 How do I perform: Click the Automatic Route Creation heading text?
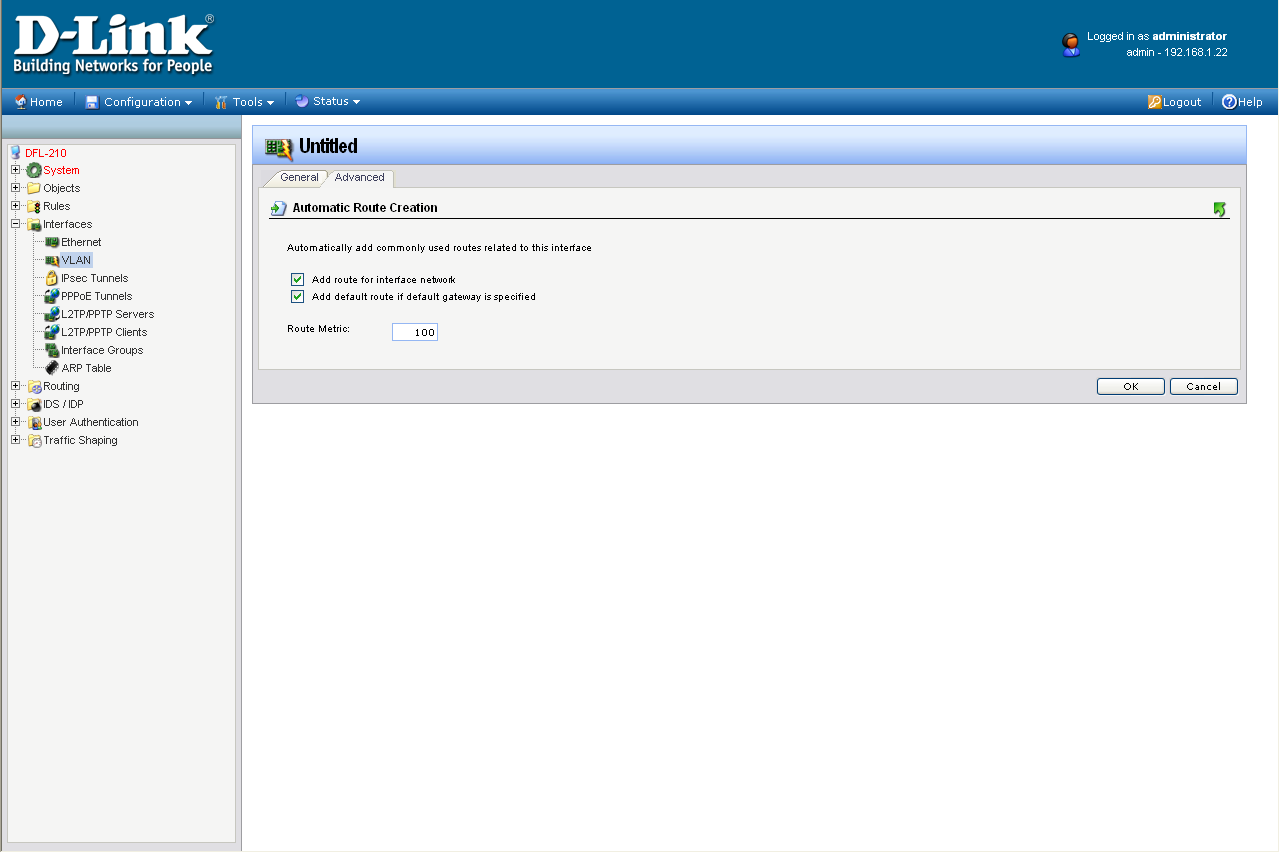click(x=365, y=208)
